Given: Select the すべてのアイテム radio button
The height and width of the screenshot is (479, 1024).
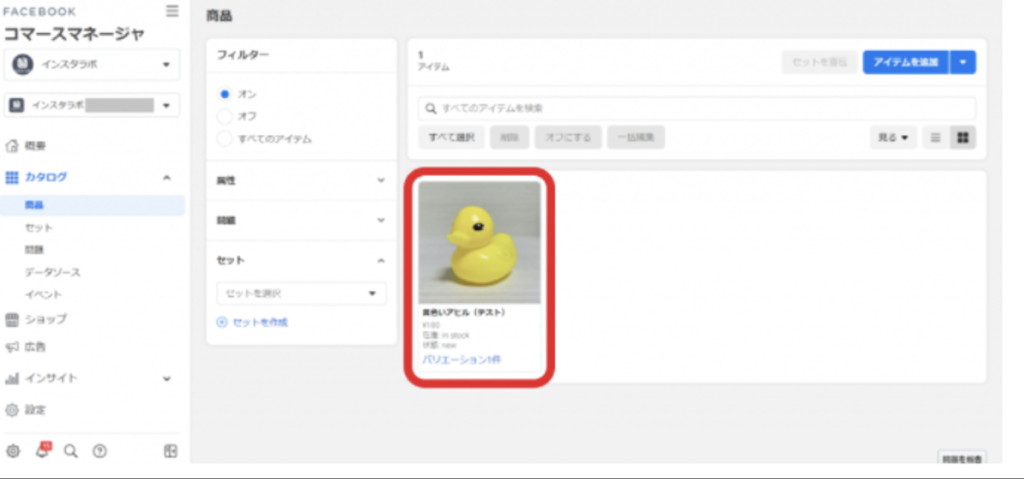Looking at the screenshot, I should pyautogui.click(x=225, y=138).
